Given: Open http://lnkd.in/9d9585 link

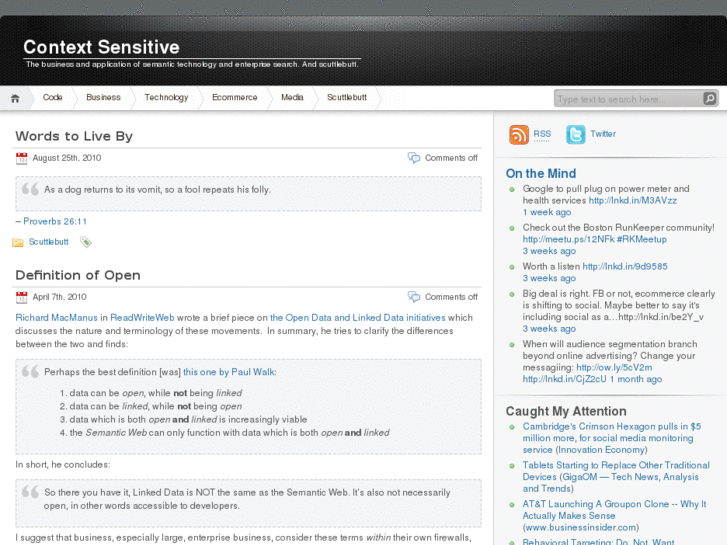Looking at the screenshot, I should click(625, 267).
